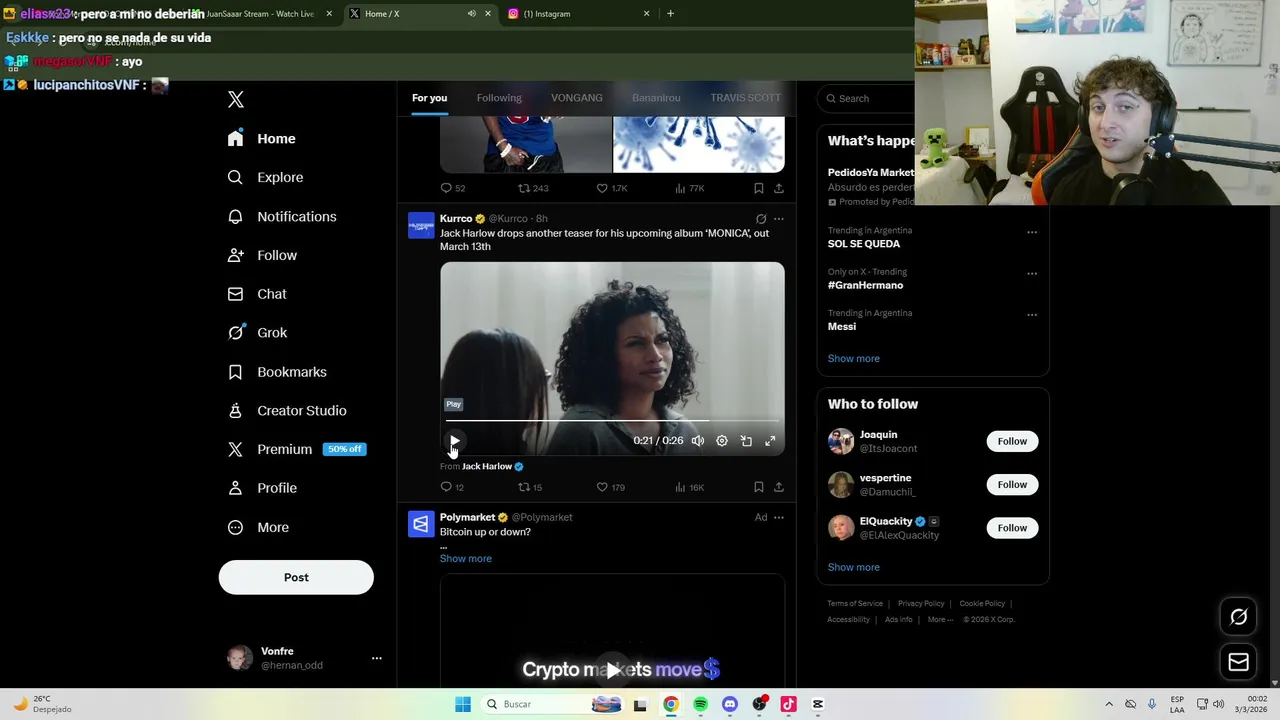Open Home in X sidebar
Viewport: 1280px width, 720px height.
(x=262, y=139)
